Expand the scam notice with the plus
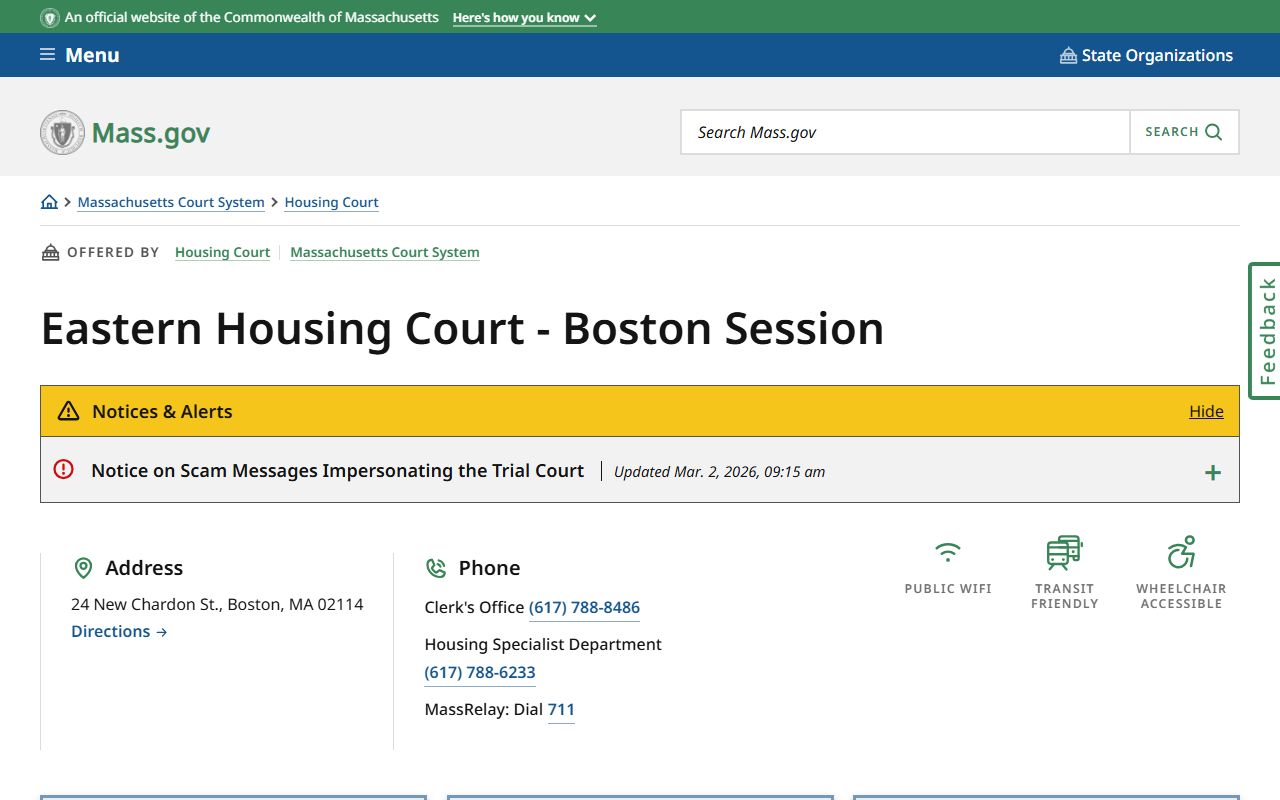 1213,473
